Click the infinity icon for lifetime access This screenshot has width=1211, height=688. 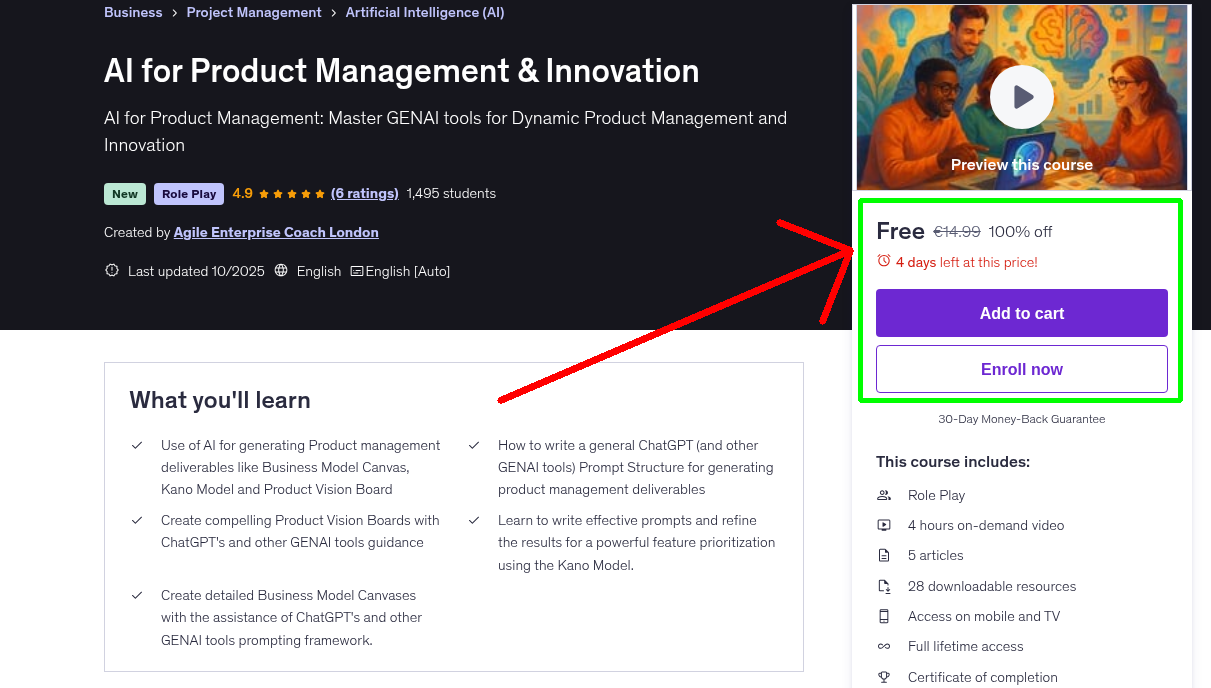[884, 646]
